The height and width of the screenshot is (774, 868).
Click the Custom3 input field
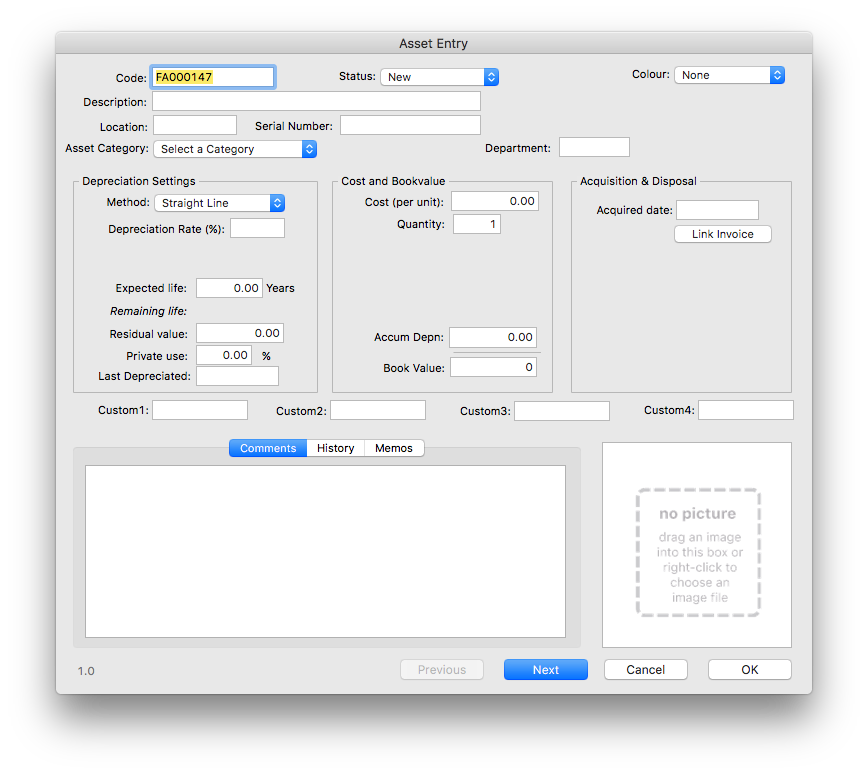point(562,411)
